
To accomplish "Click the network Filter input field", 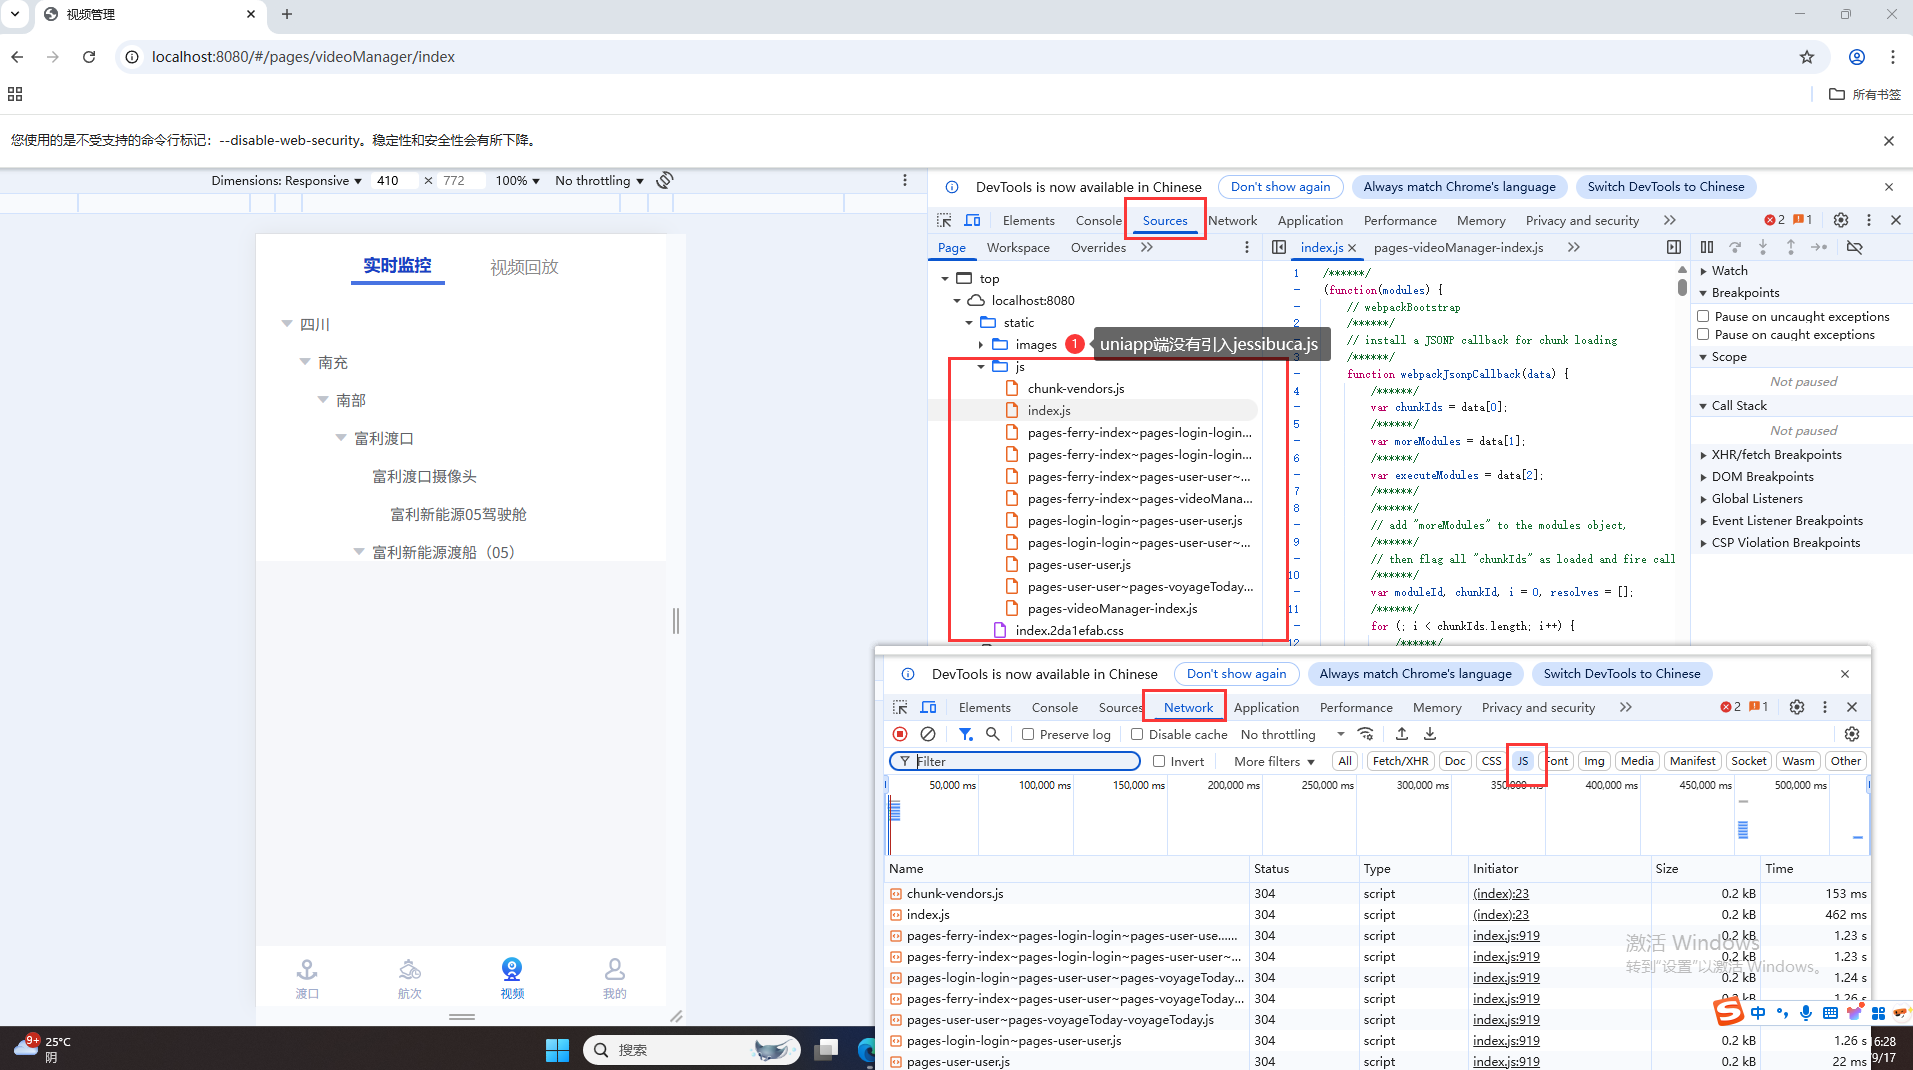I will [1015, 761].
